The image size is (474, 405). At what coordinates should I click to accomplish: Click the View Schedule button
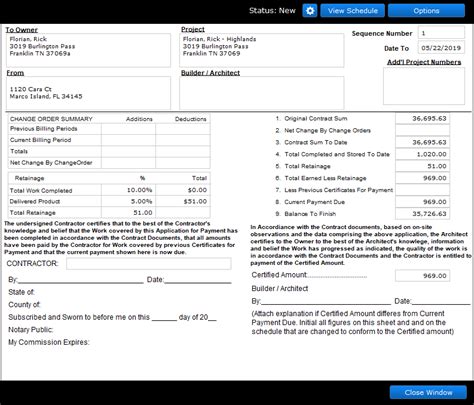point(353,11)
